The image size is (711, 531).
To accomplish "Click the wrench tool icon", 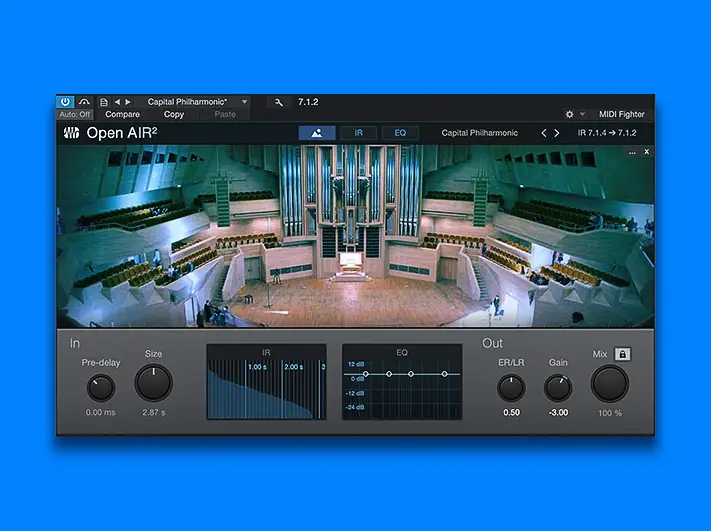I will click(279, 102).
